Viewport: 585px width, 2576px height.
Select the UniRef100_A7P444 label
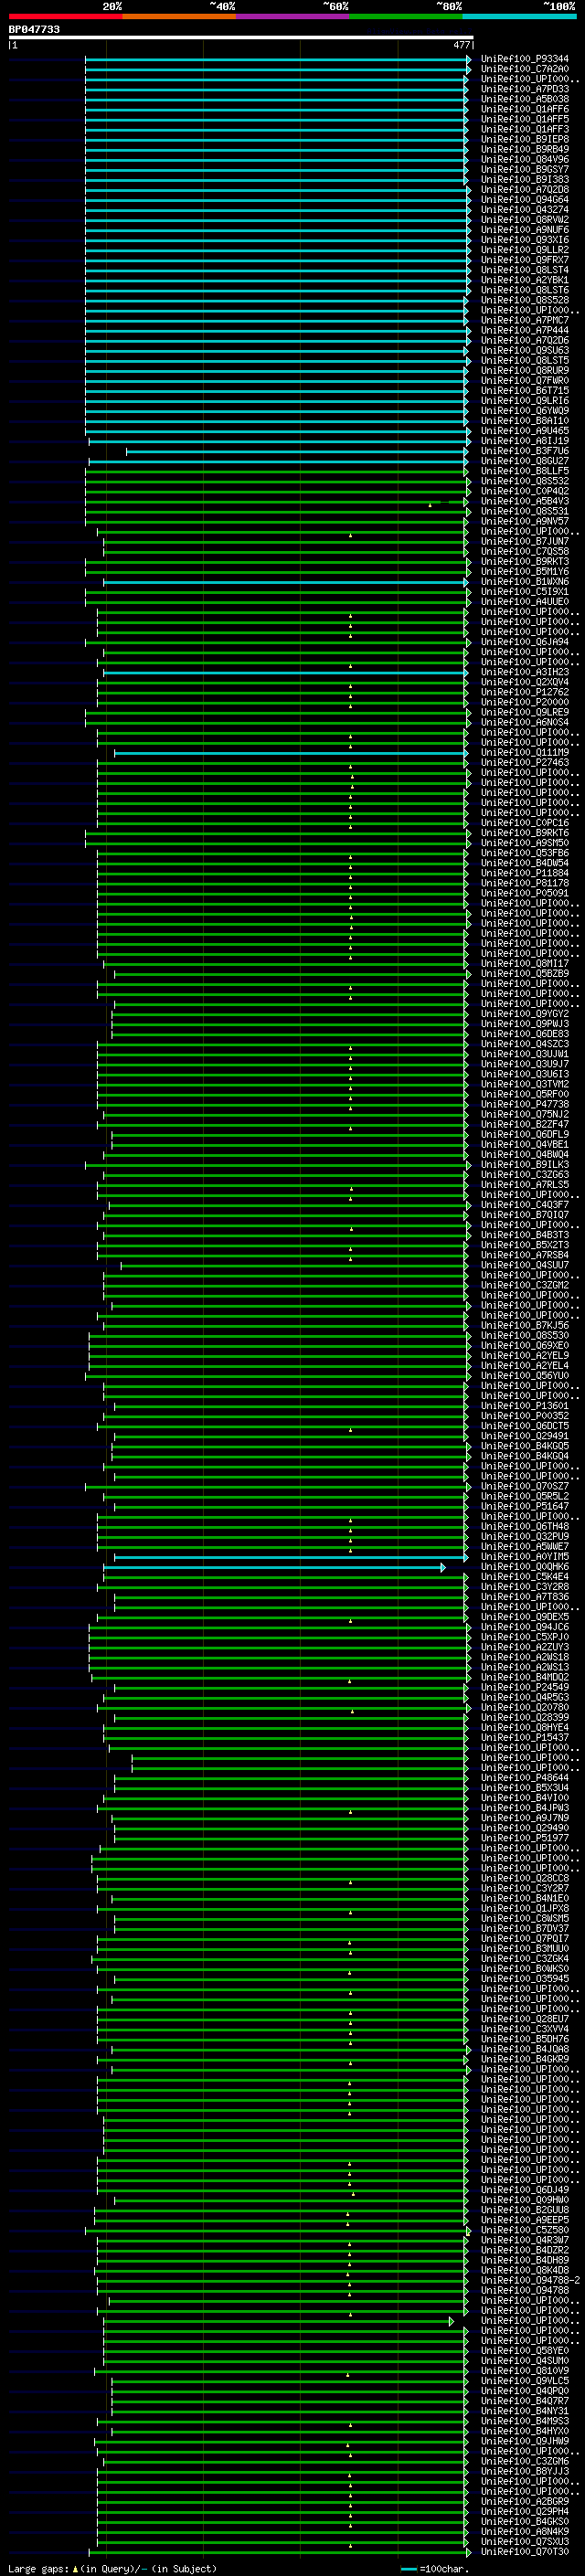pyautogui.click(x=524, y=330)
